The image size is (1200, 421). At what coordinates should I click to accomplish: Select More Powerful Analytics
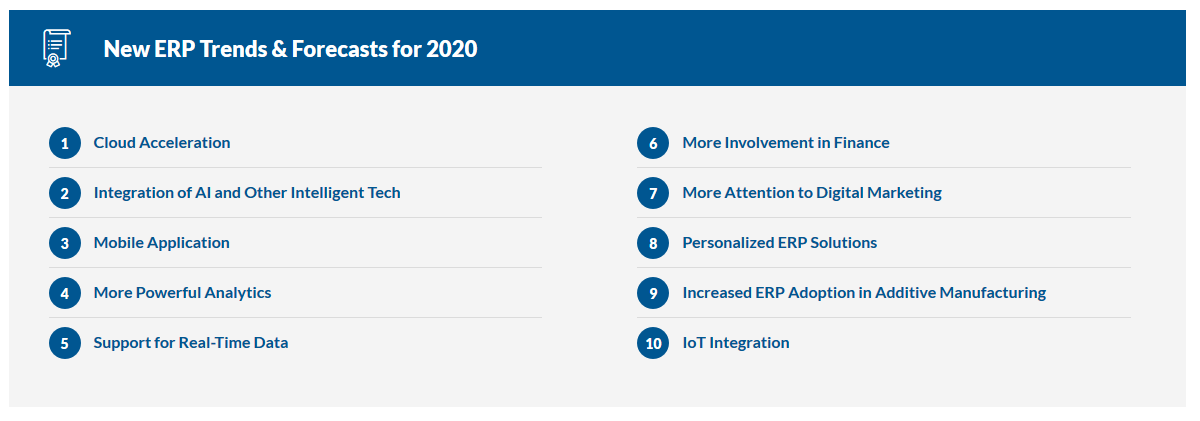coord(183,293)
